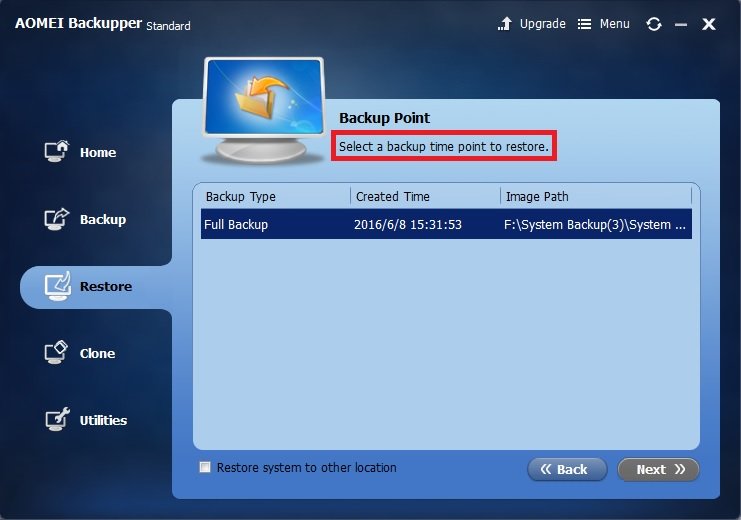Click the AOMEI Backupper title text

click(78, 23)
